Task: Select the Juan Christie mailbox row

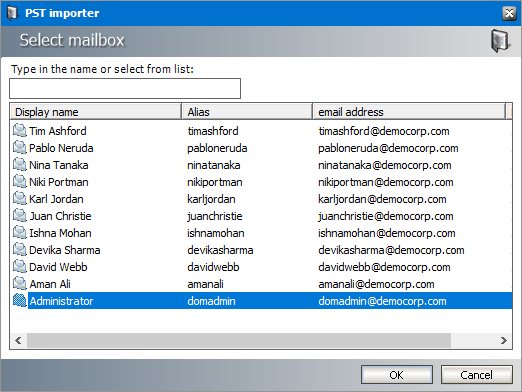Action: point(262,216)
